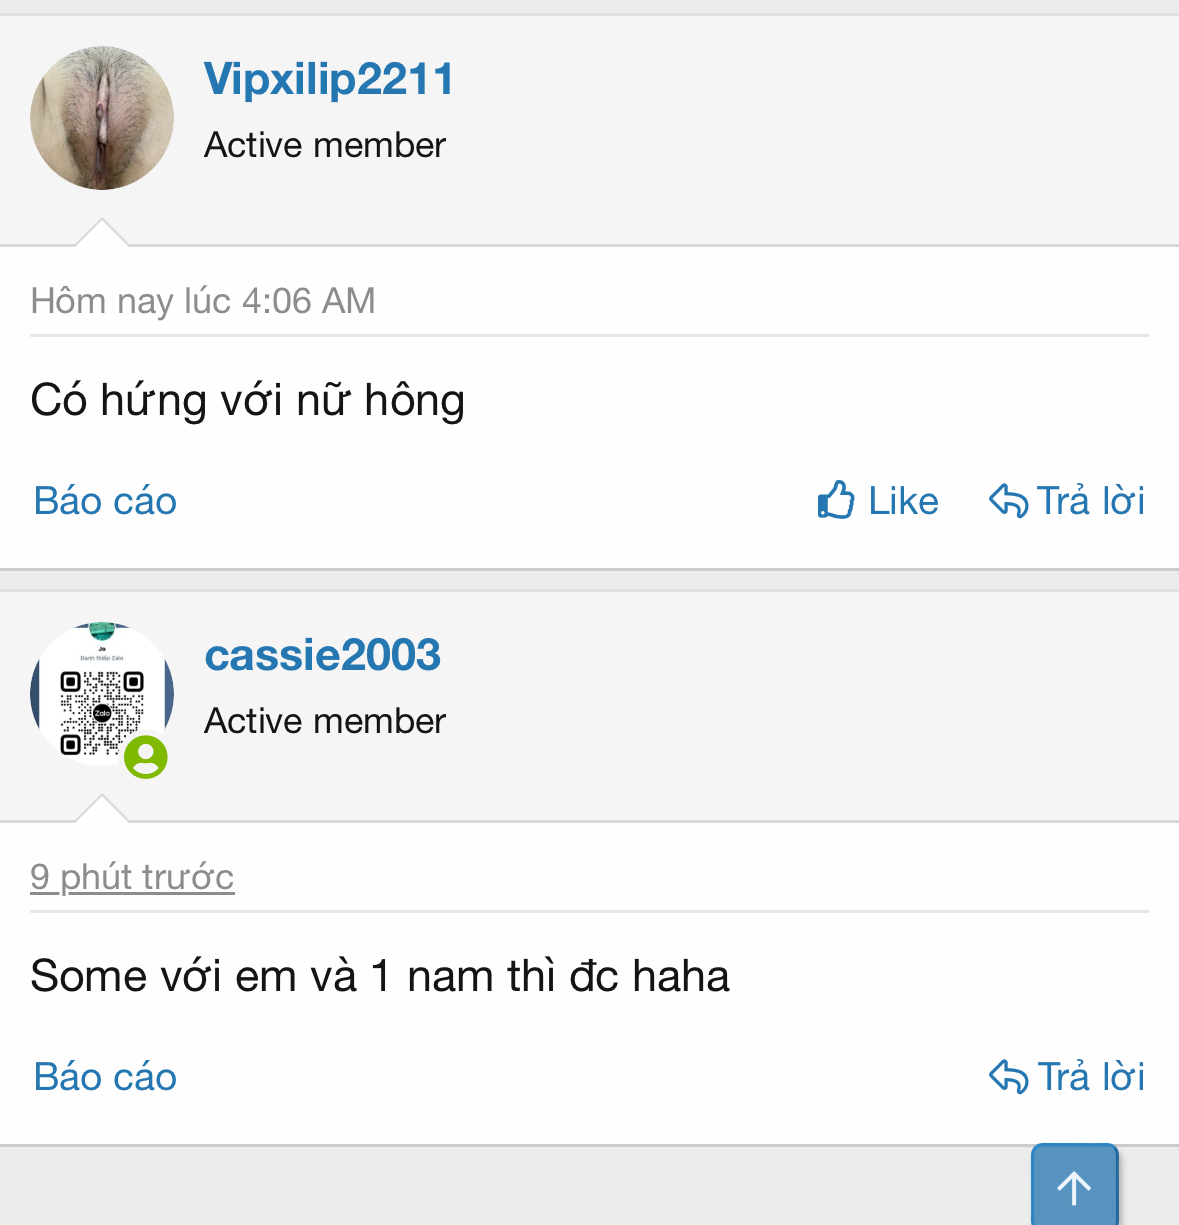Viewport: 1179px width, 1225px height.
Task: Click the avatar next to Vipxilip2211
Action: click(x=102, y=118)
